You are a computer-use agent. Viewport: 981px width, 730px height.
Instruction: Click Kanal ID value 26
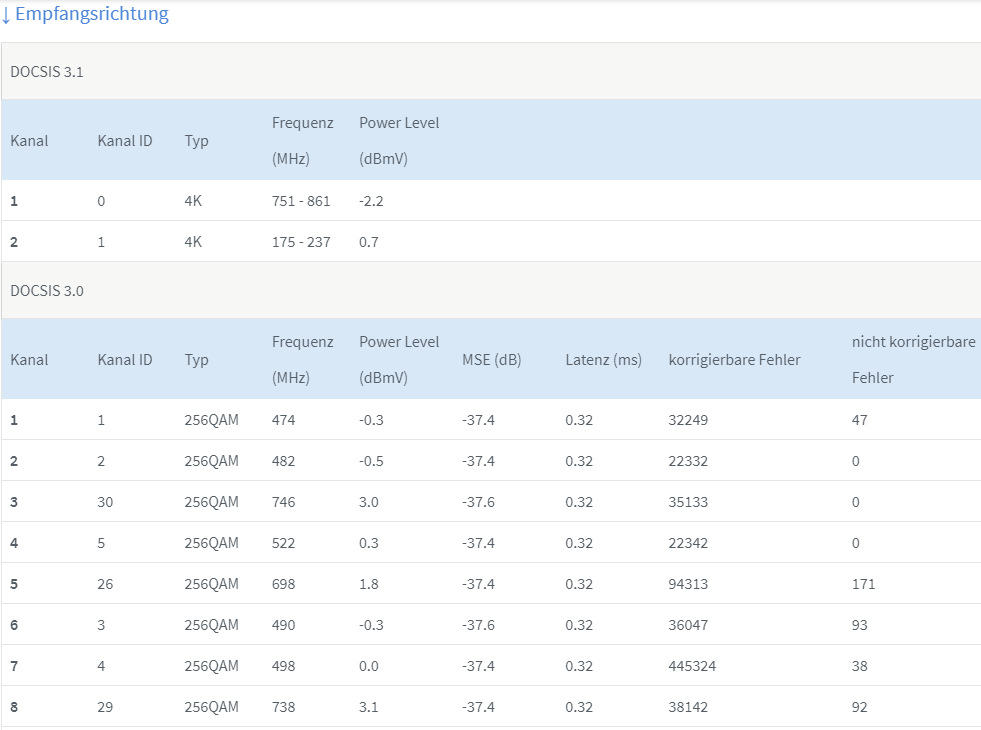pos(105,584)
